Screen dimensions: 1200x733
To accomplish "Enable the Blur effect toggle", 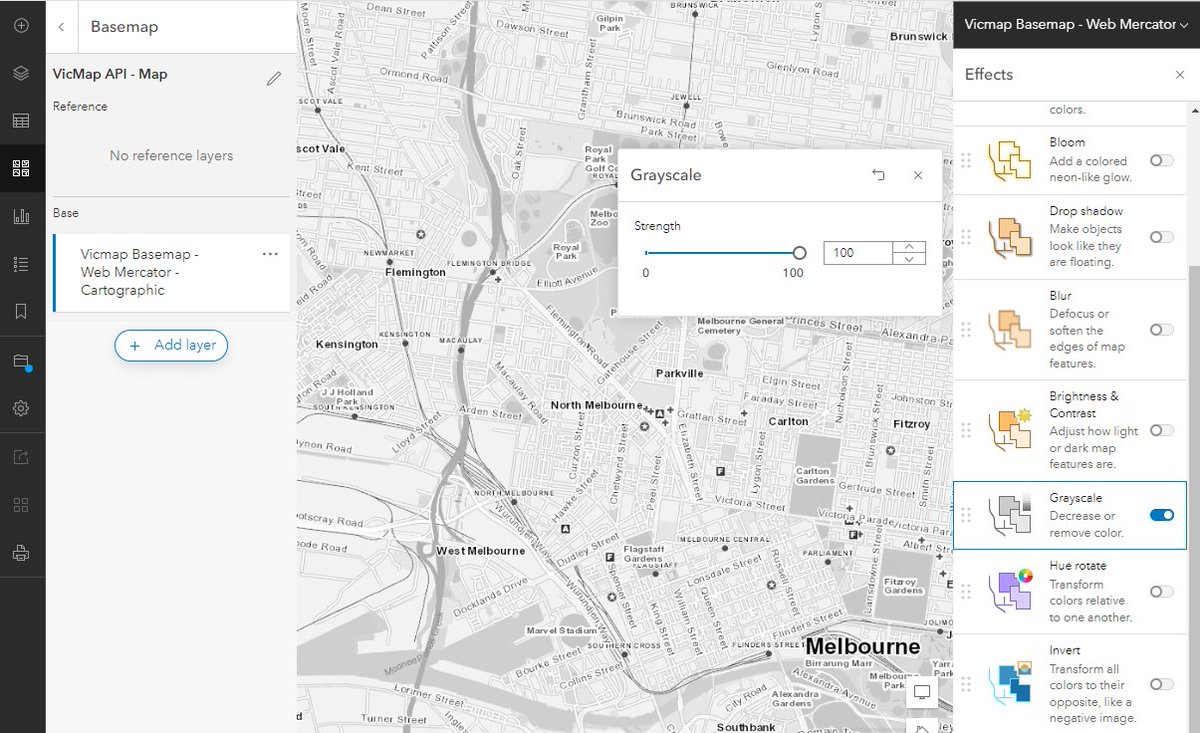I will pyautogui.click(x=1161, y=330).
